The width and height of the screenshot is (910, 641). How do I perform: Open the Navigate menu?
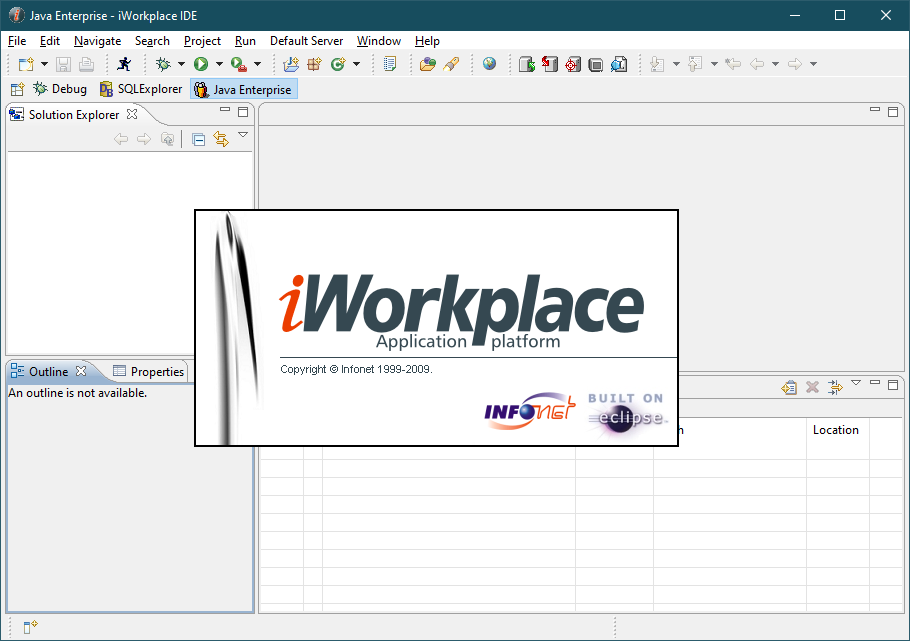pos(98,41)
